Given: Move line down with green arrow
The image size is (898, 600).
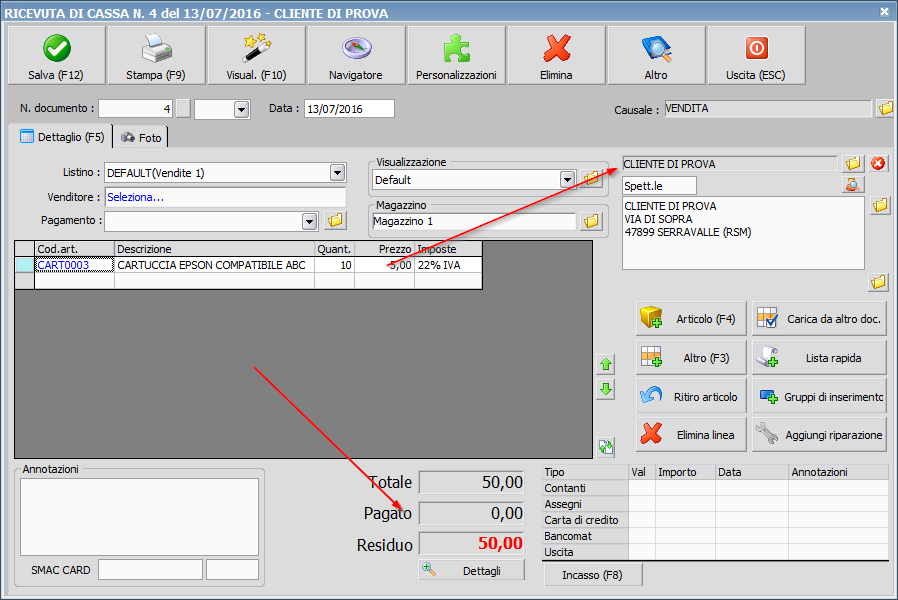Looking at the screenshot, I should click(606, 389).
